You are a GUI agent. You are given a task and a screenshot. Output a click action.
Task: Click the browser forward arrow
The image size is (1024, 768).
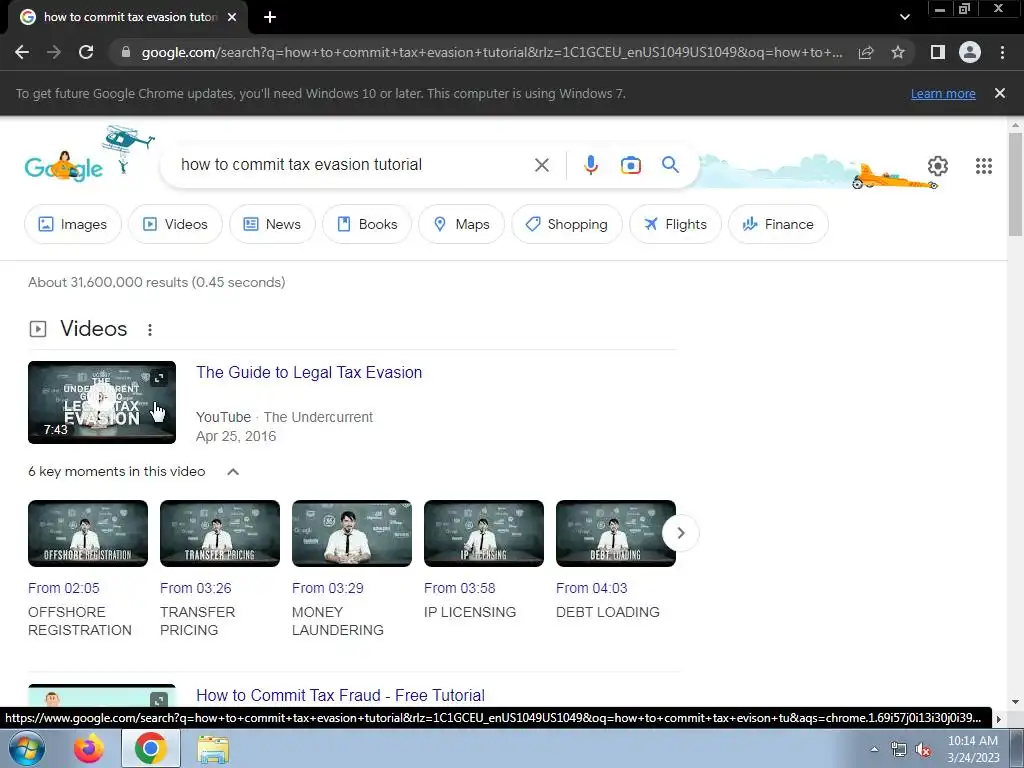tap(54, 52)
